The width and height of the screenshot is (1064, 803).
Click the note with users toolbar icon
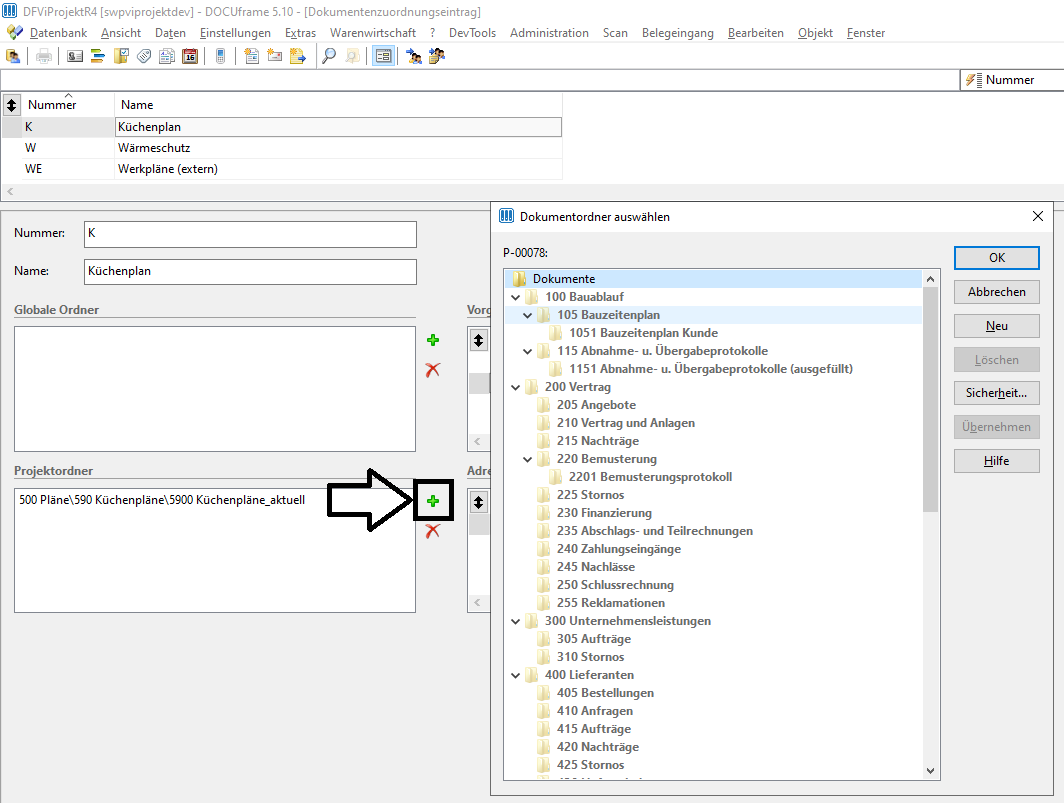point(436,56)
